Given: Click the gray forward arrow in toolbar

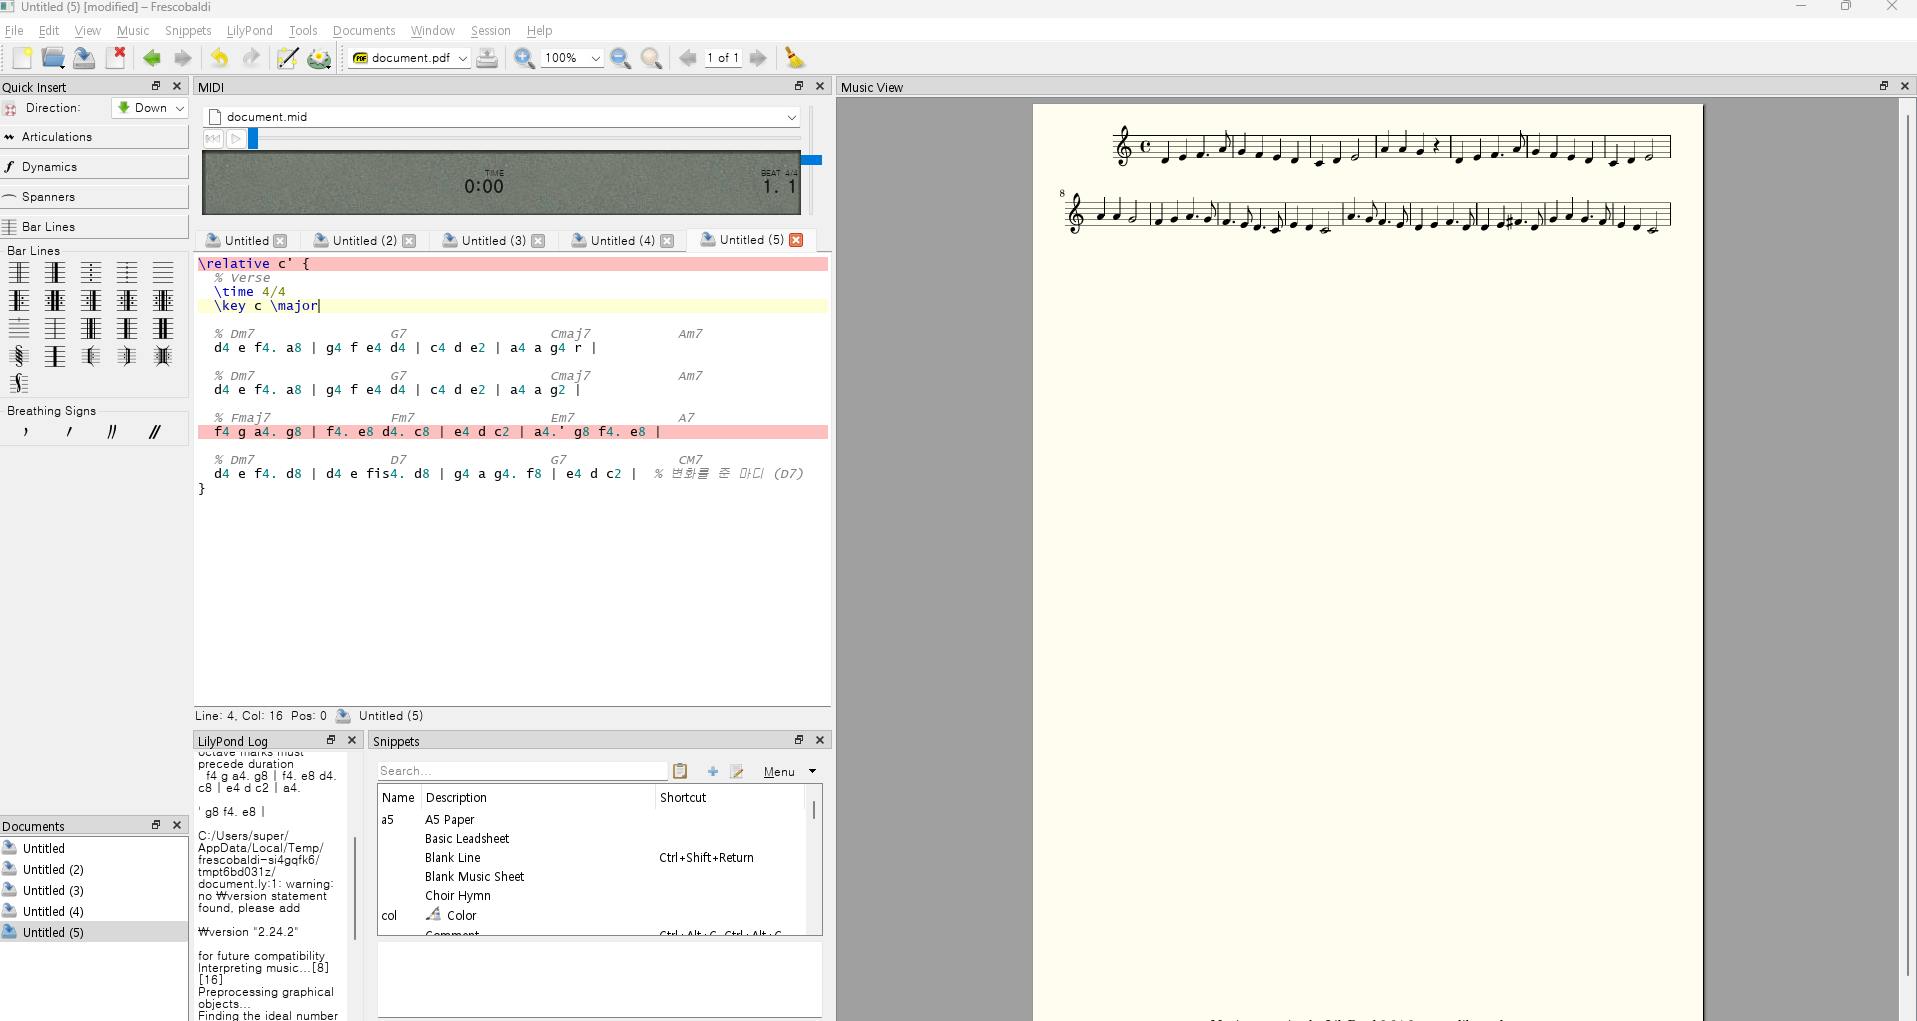Looking at the screenshot, I should click(x=183, y=58).
